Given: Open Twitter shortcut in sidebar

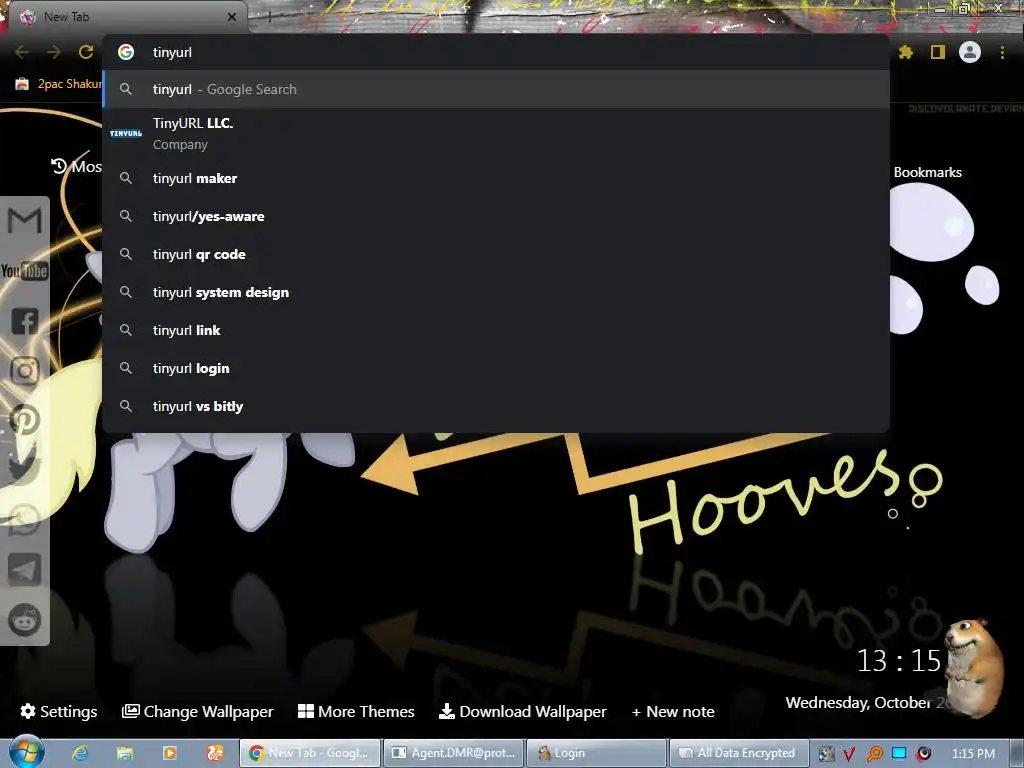Looking at the screenshot, I should tap(25, 469).
